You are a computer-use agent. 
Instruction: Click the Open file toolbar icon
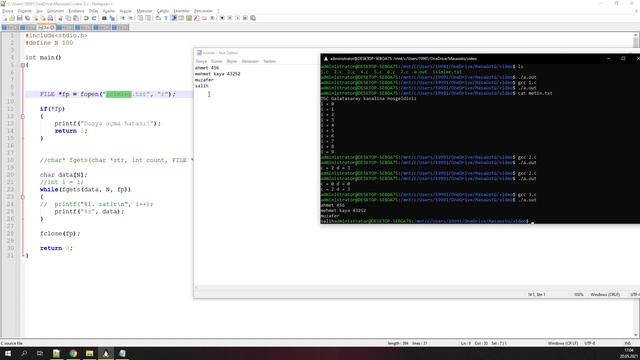click(x=12, y=18)
